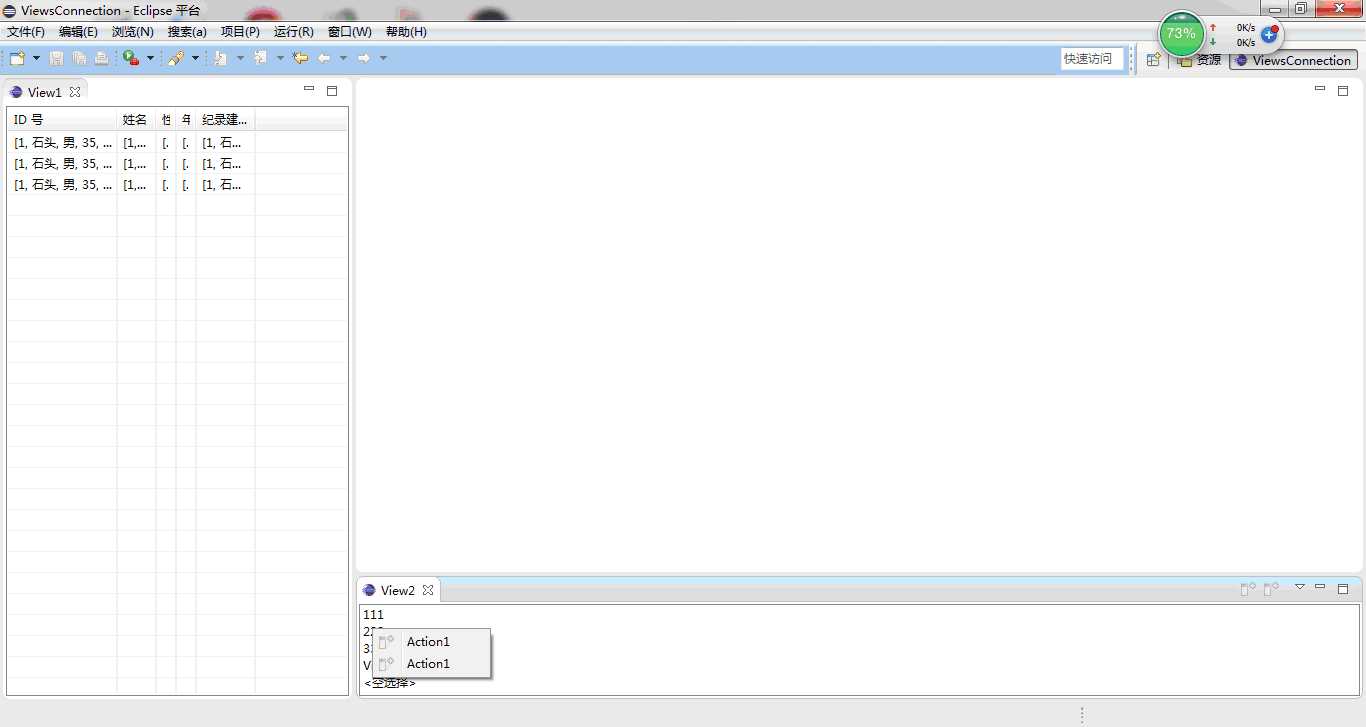Open the 文件(F) menu

tap(26, 32)
